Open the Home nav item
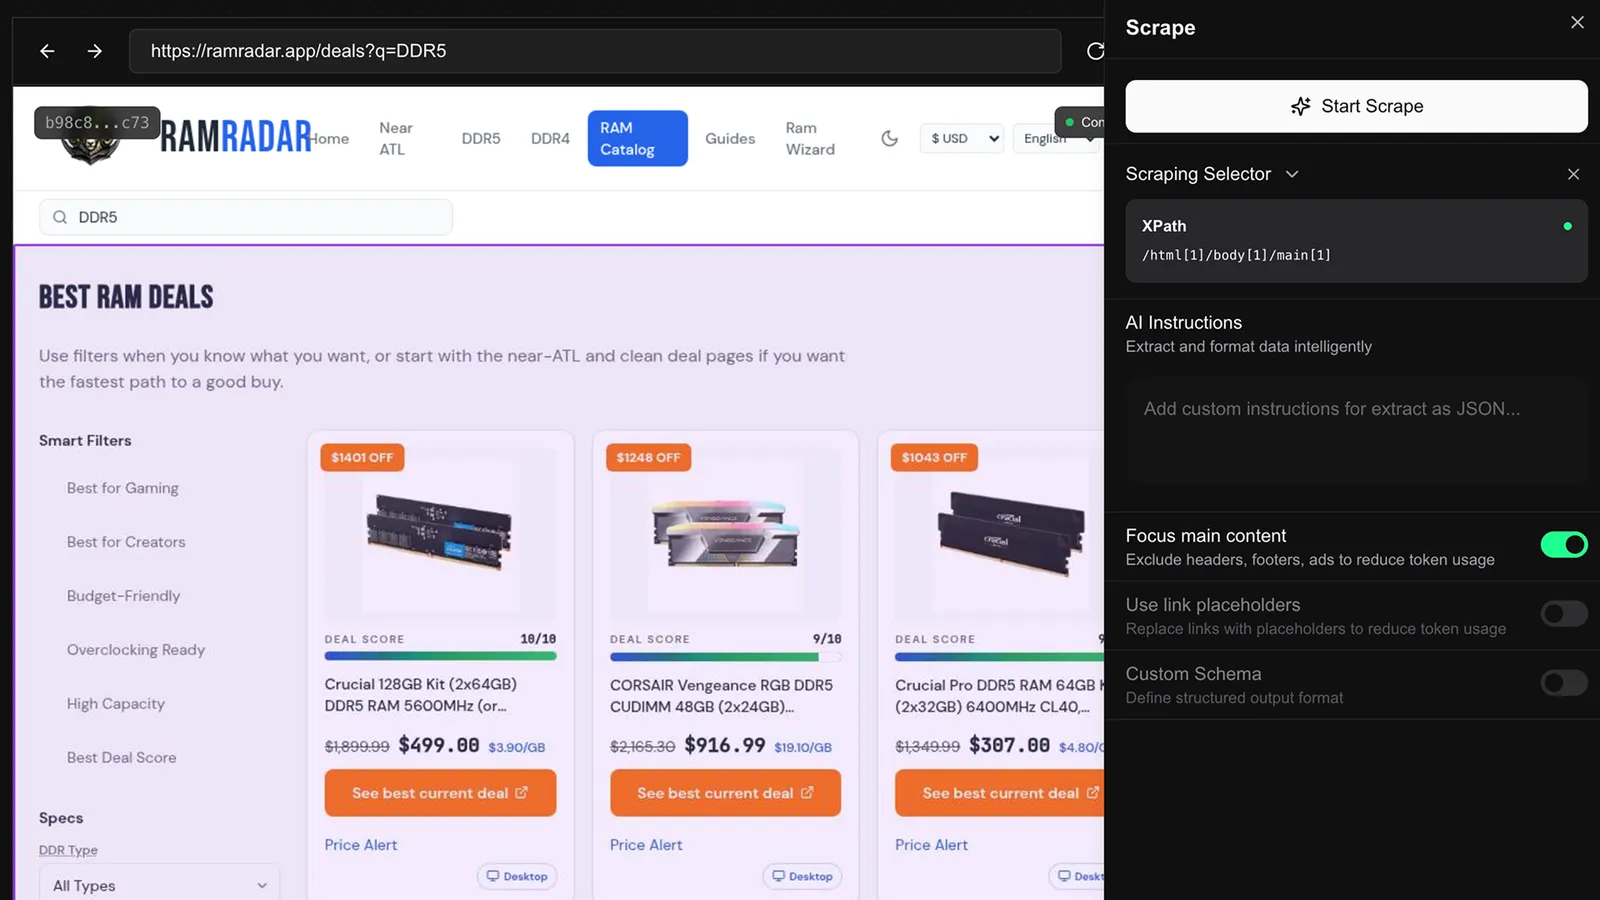 coord(329,139)
